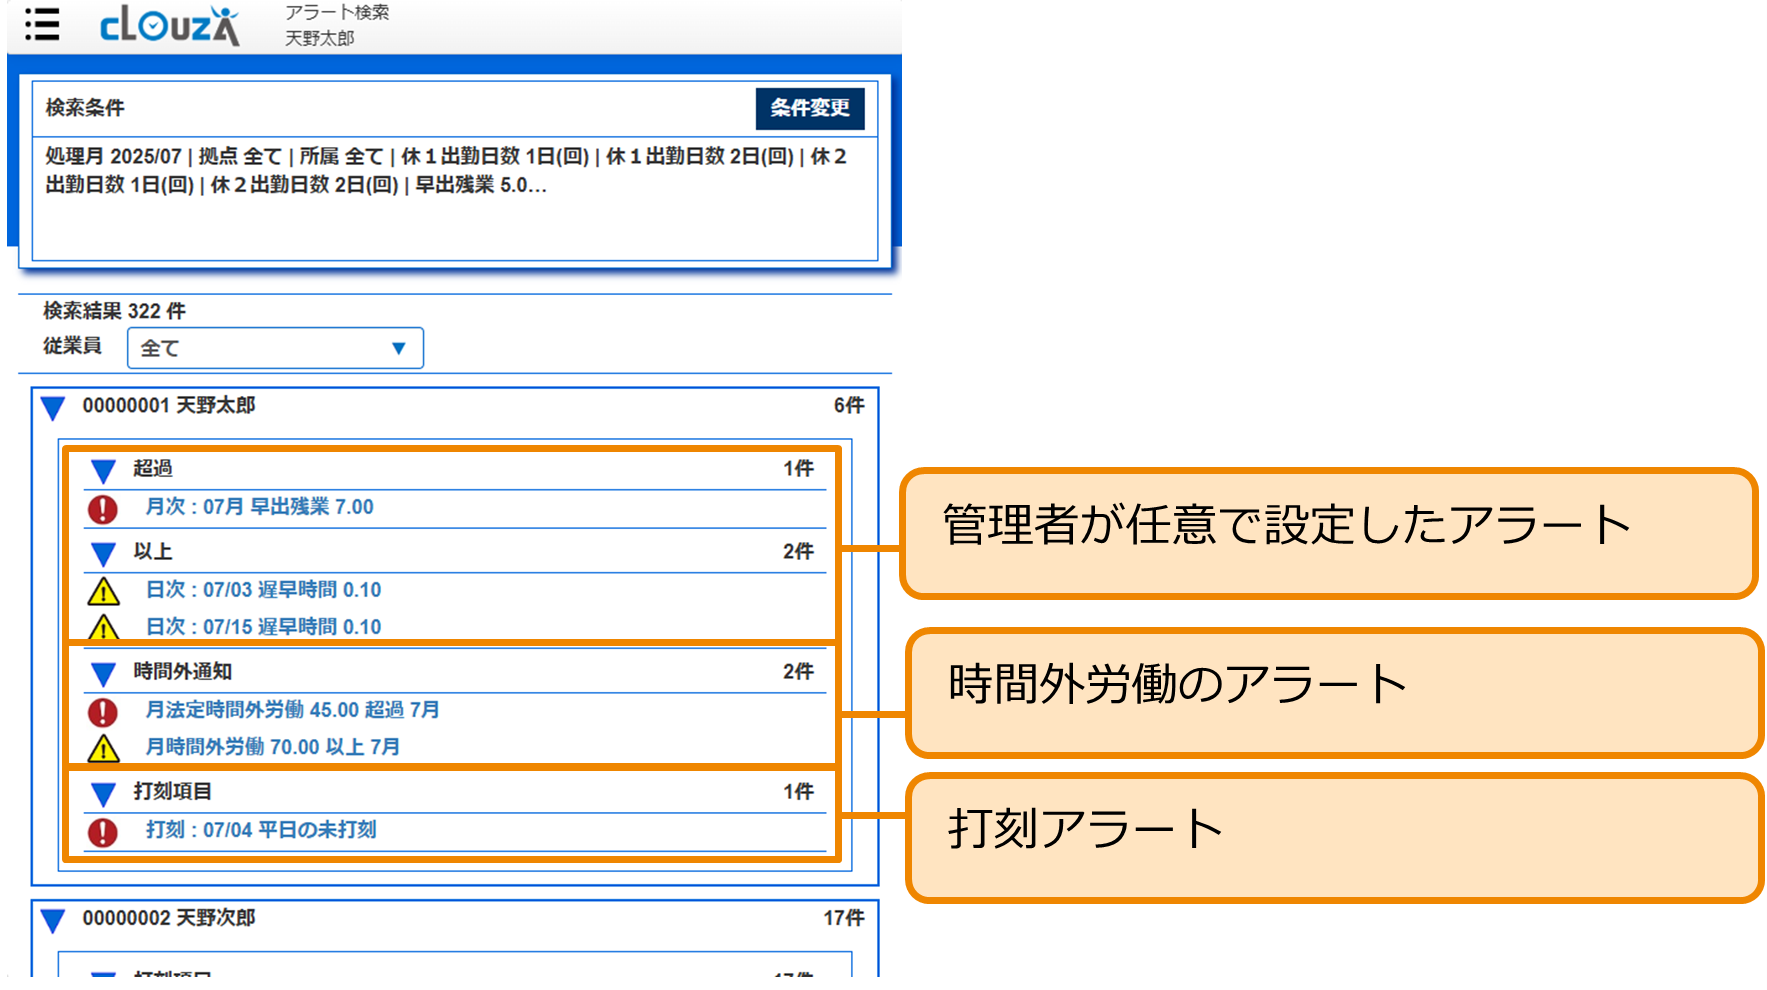The width and height of the screenshot is (1767, 990).
Task: Click the red alert icon for 月法定時間外労働
Action: pos(101,711)
